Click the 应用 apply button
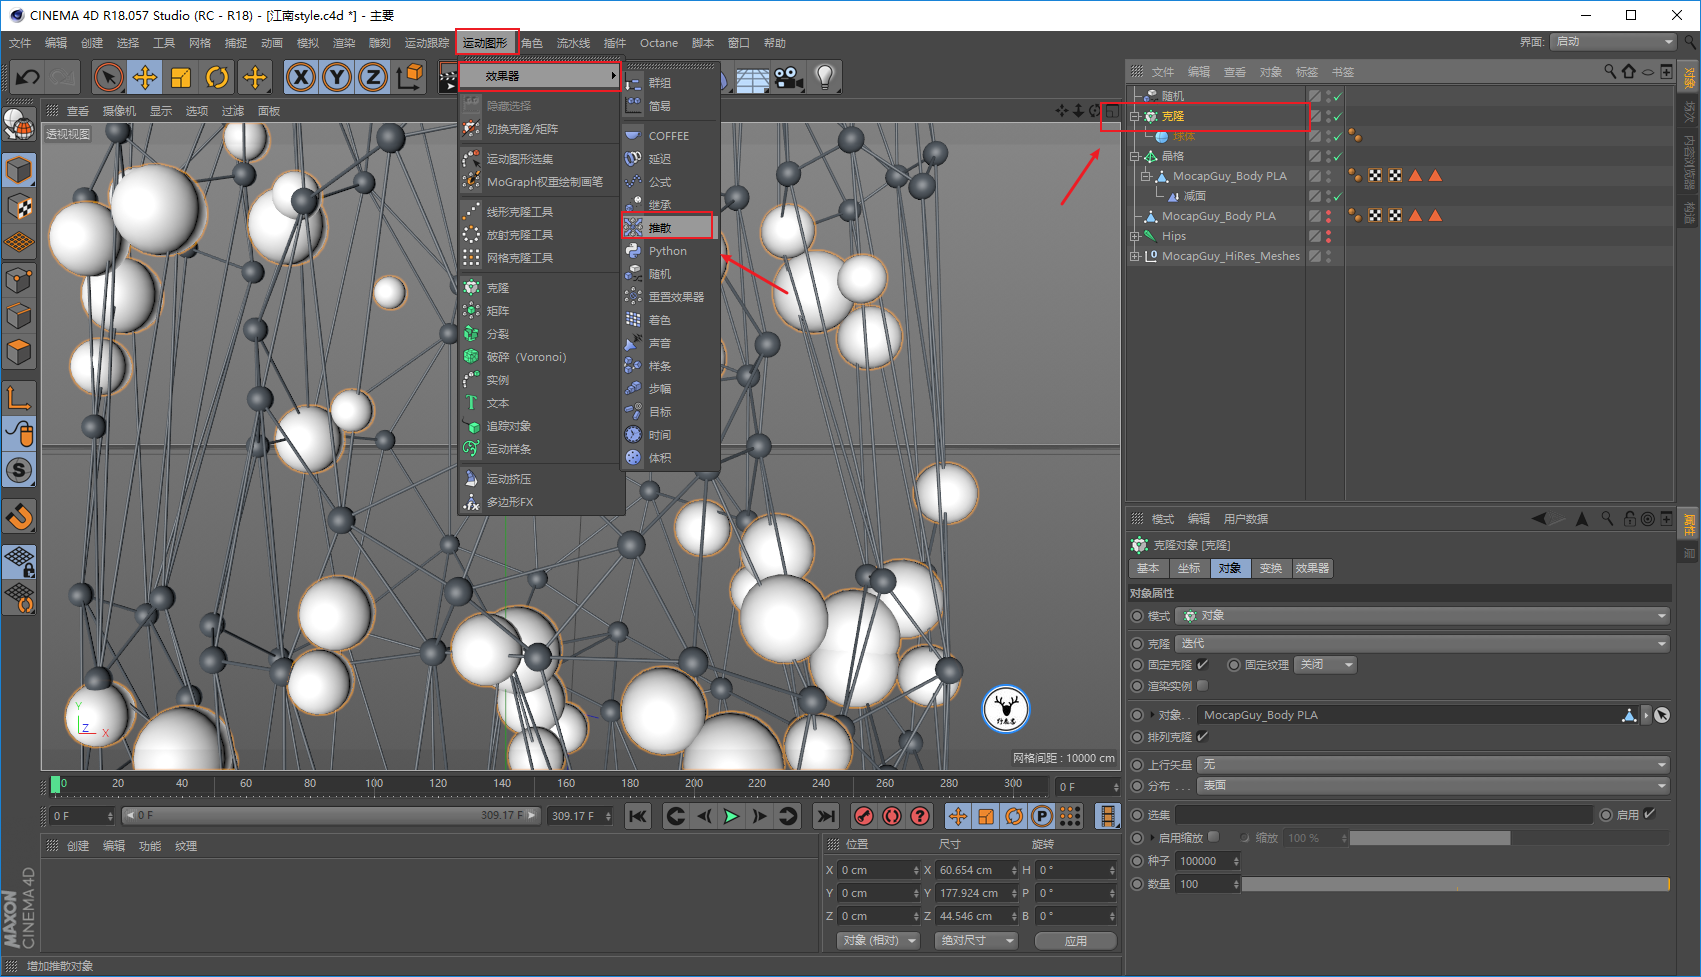The height and width of the screenshot is (977, 1701). click(1076, 940)
